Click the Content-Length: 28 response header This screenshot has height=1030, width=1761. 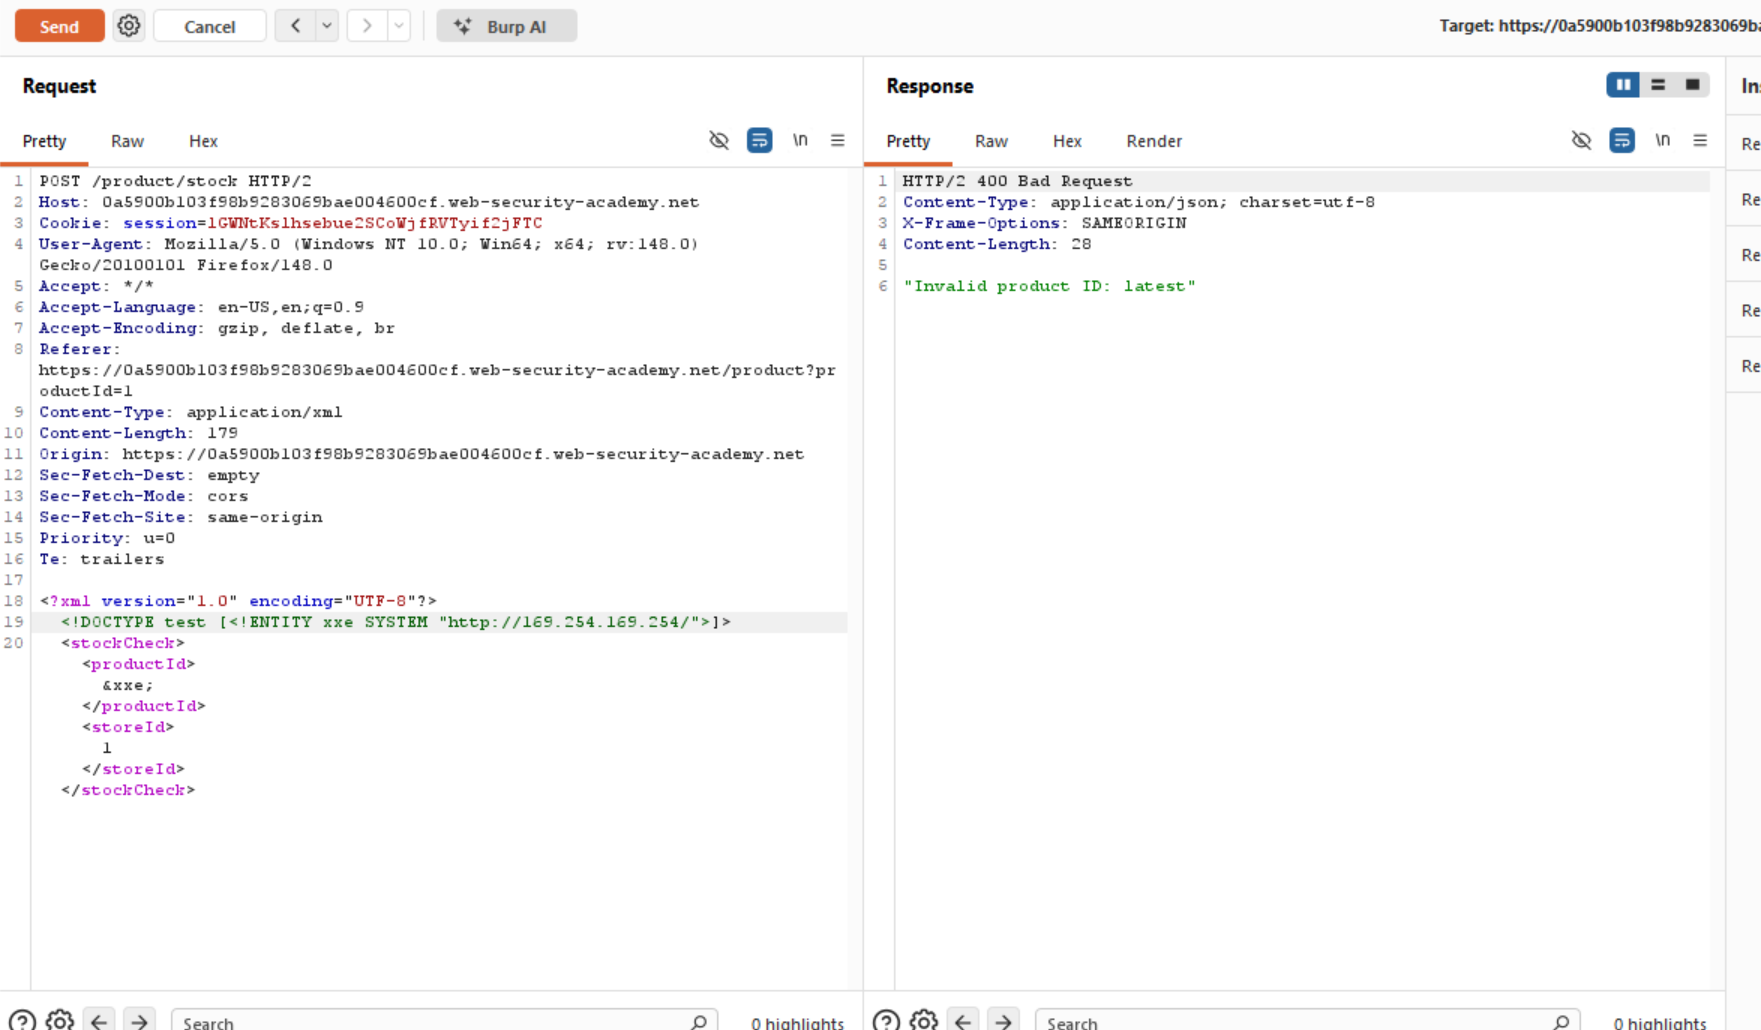[997, 244]
